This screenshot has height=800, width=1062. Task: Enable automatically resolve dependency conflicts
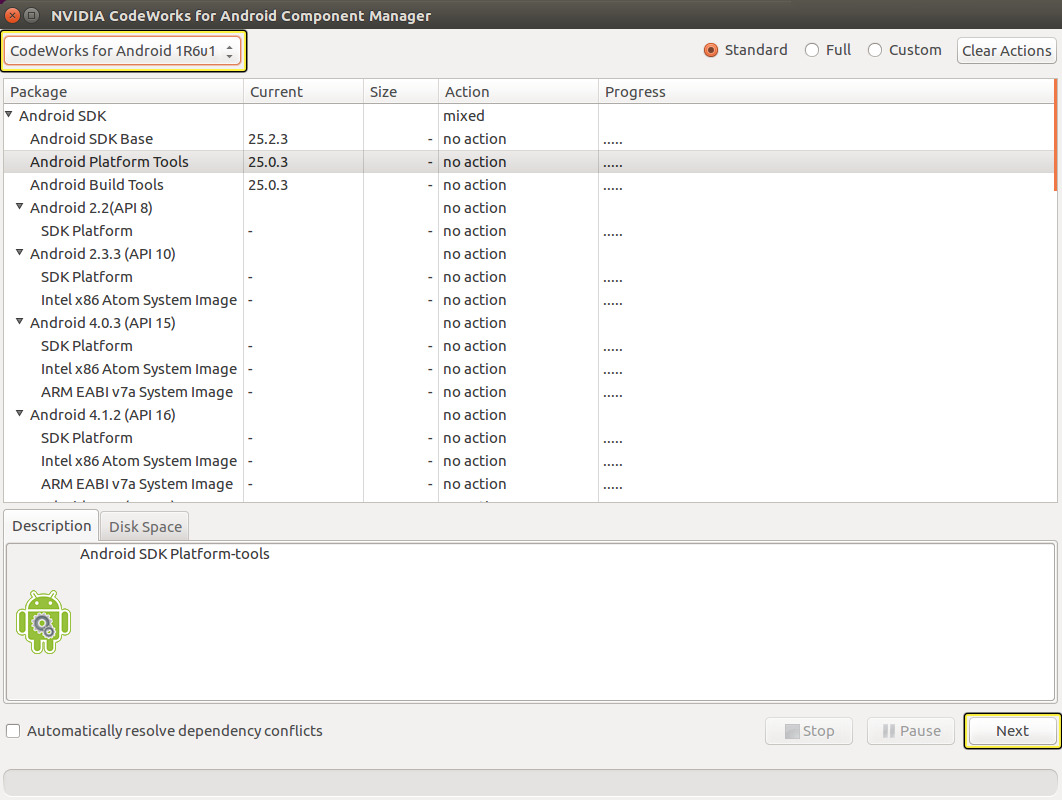coord(14,731)
